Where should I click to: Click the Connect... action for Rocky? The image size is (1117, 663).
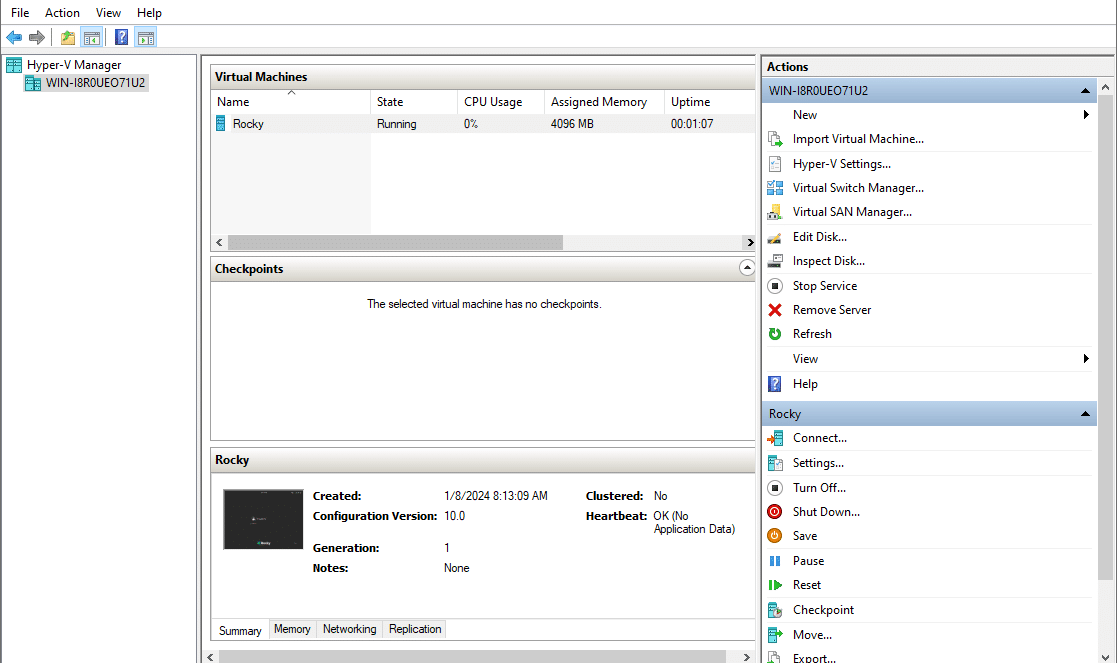click(x=820, y=438)
